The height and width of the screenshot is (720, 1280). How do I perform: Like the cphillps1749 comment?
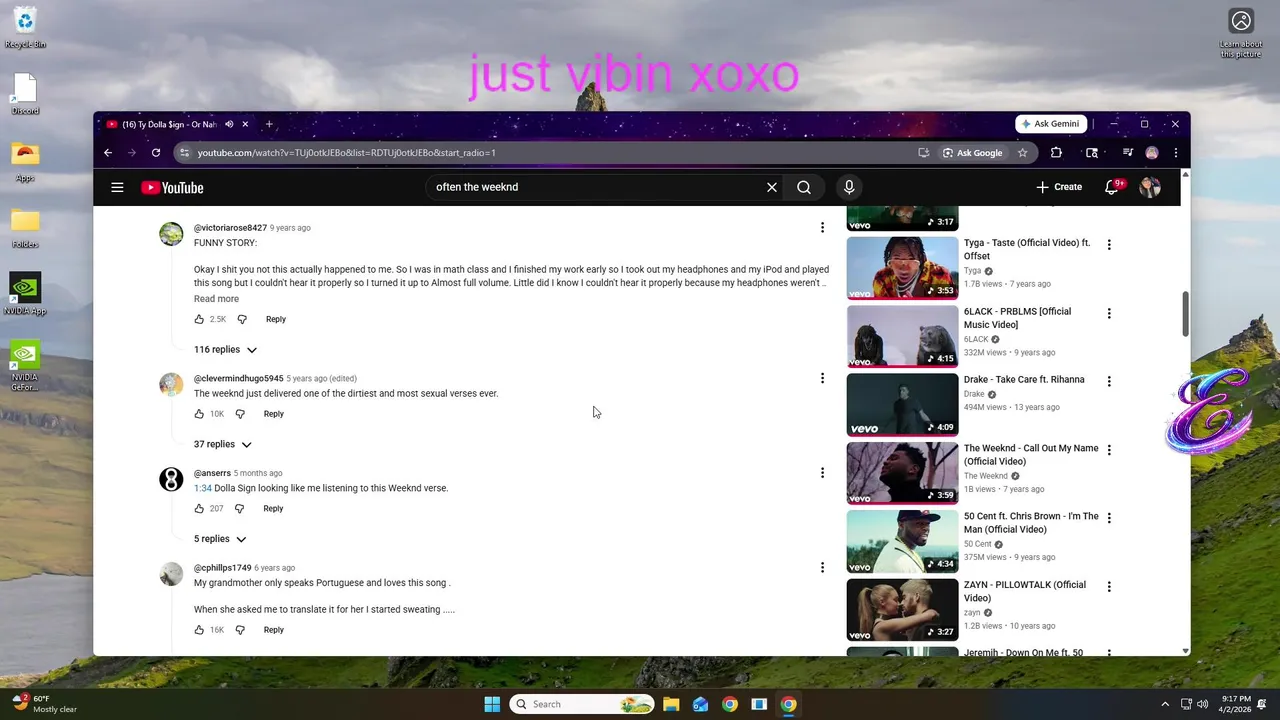[199, 630]
